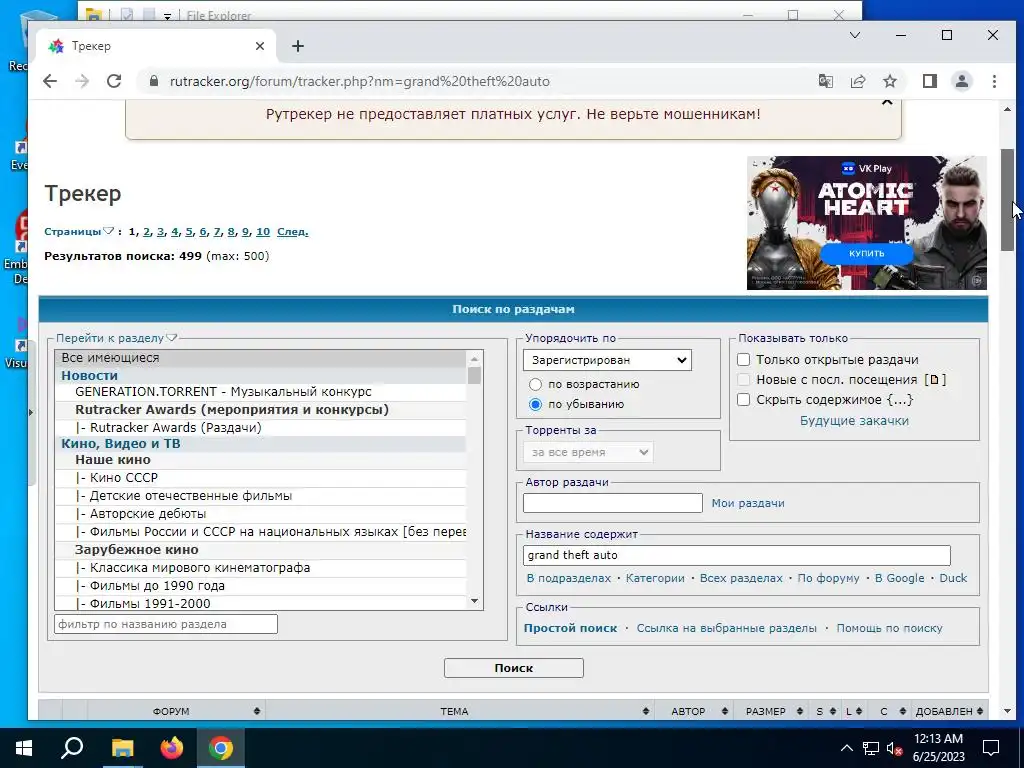
Task: Toggle Новые с посл. посещения checkbox
Action: [743, 379]
